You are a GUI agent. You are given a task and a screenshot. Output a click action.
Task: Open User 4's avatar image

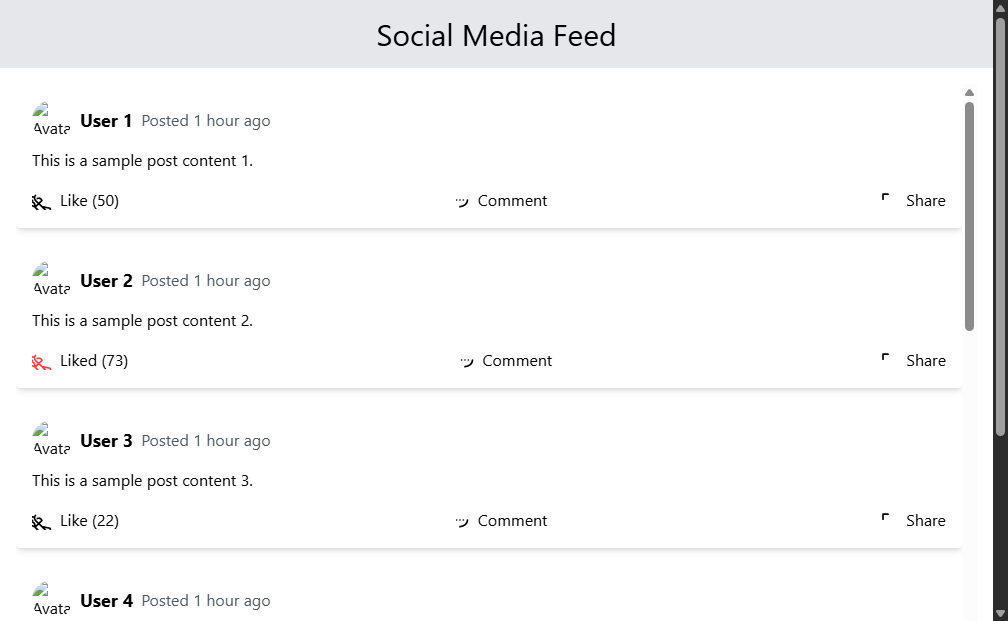point(51,600)
